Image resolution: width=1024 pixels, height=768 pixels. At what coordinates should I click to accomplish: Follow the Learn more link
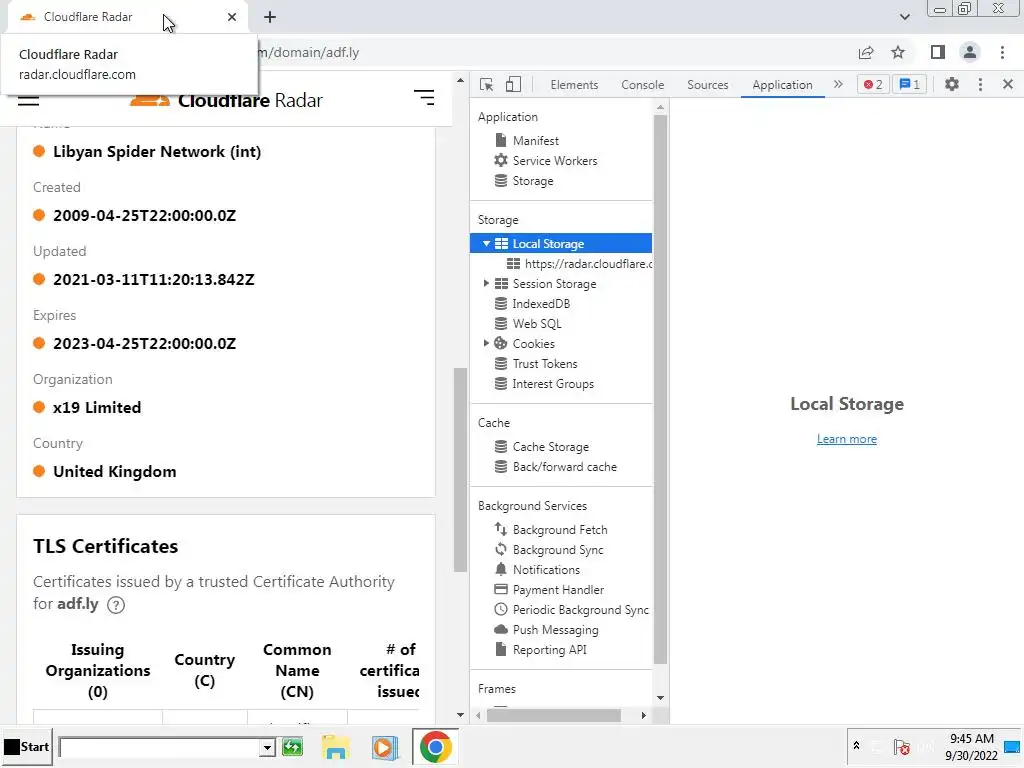(x=846, y=439)
